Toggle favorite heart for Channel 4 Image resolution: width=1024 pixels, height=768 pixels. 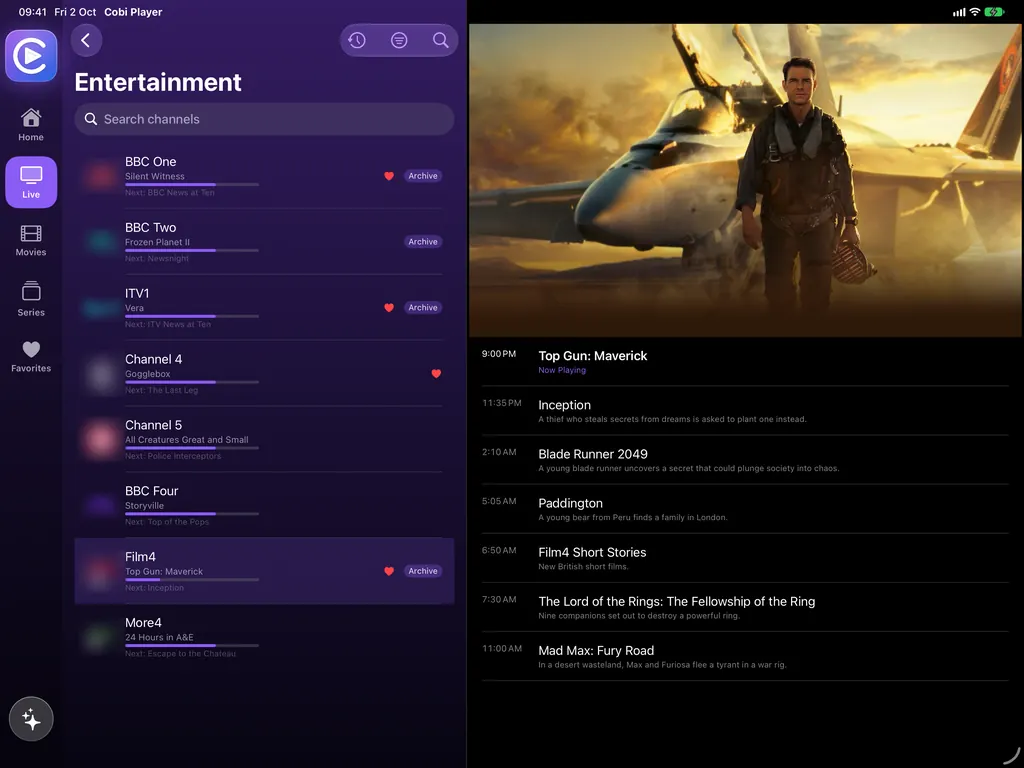[x=436, y=374]
